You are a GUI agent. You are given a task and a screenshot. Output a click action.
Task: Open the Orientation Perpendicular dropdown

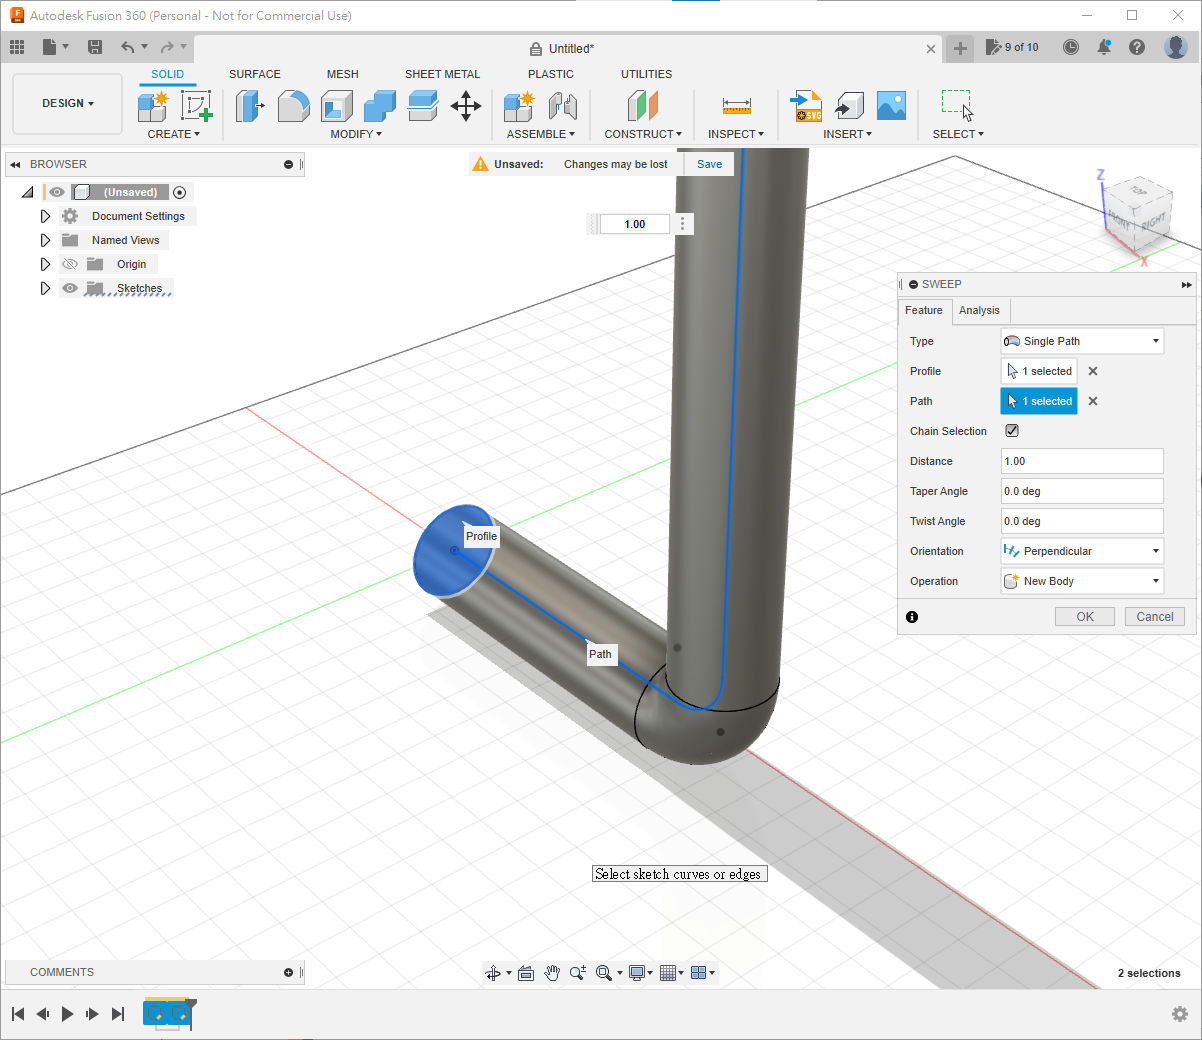pos(1082,551)
